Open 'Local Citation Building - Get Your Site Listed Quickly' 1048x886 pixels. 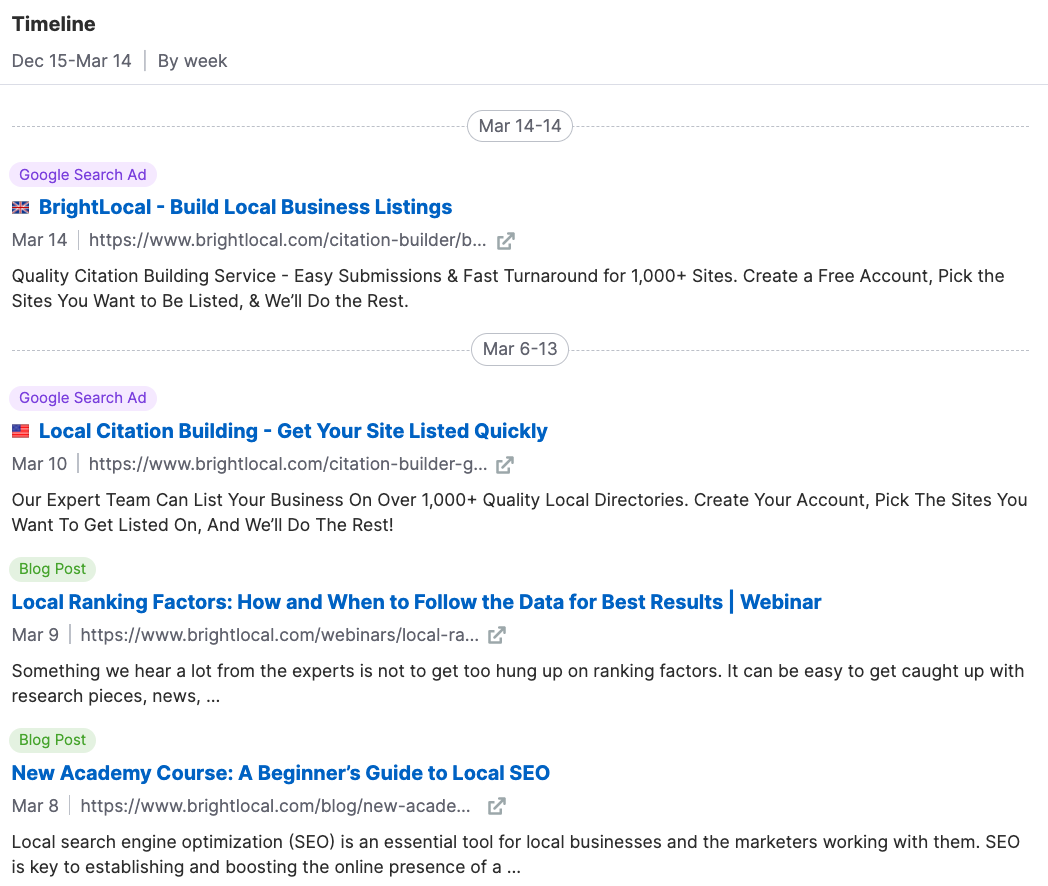pos(293,431)
